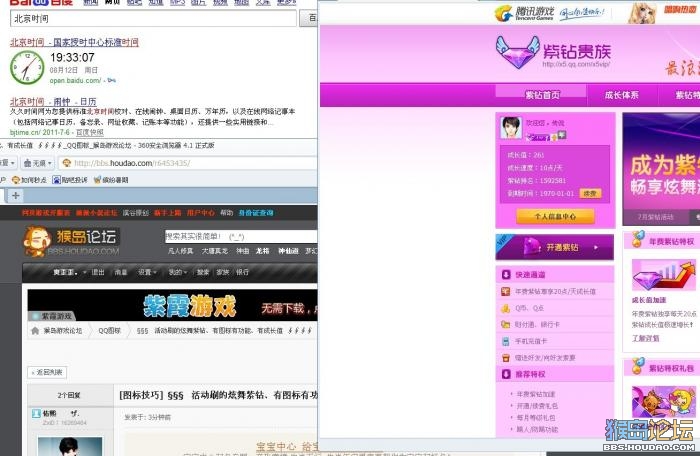The width and height of the screenshot is (700, 456).
Task: Click the cartoon gift image under 紫钻特权礼包
Action: click(664, 402)
